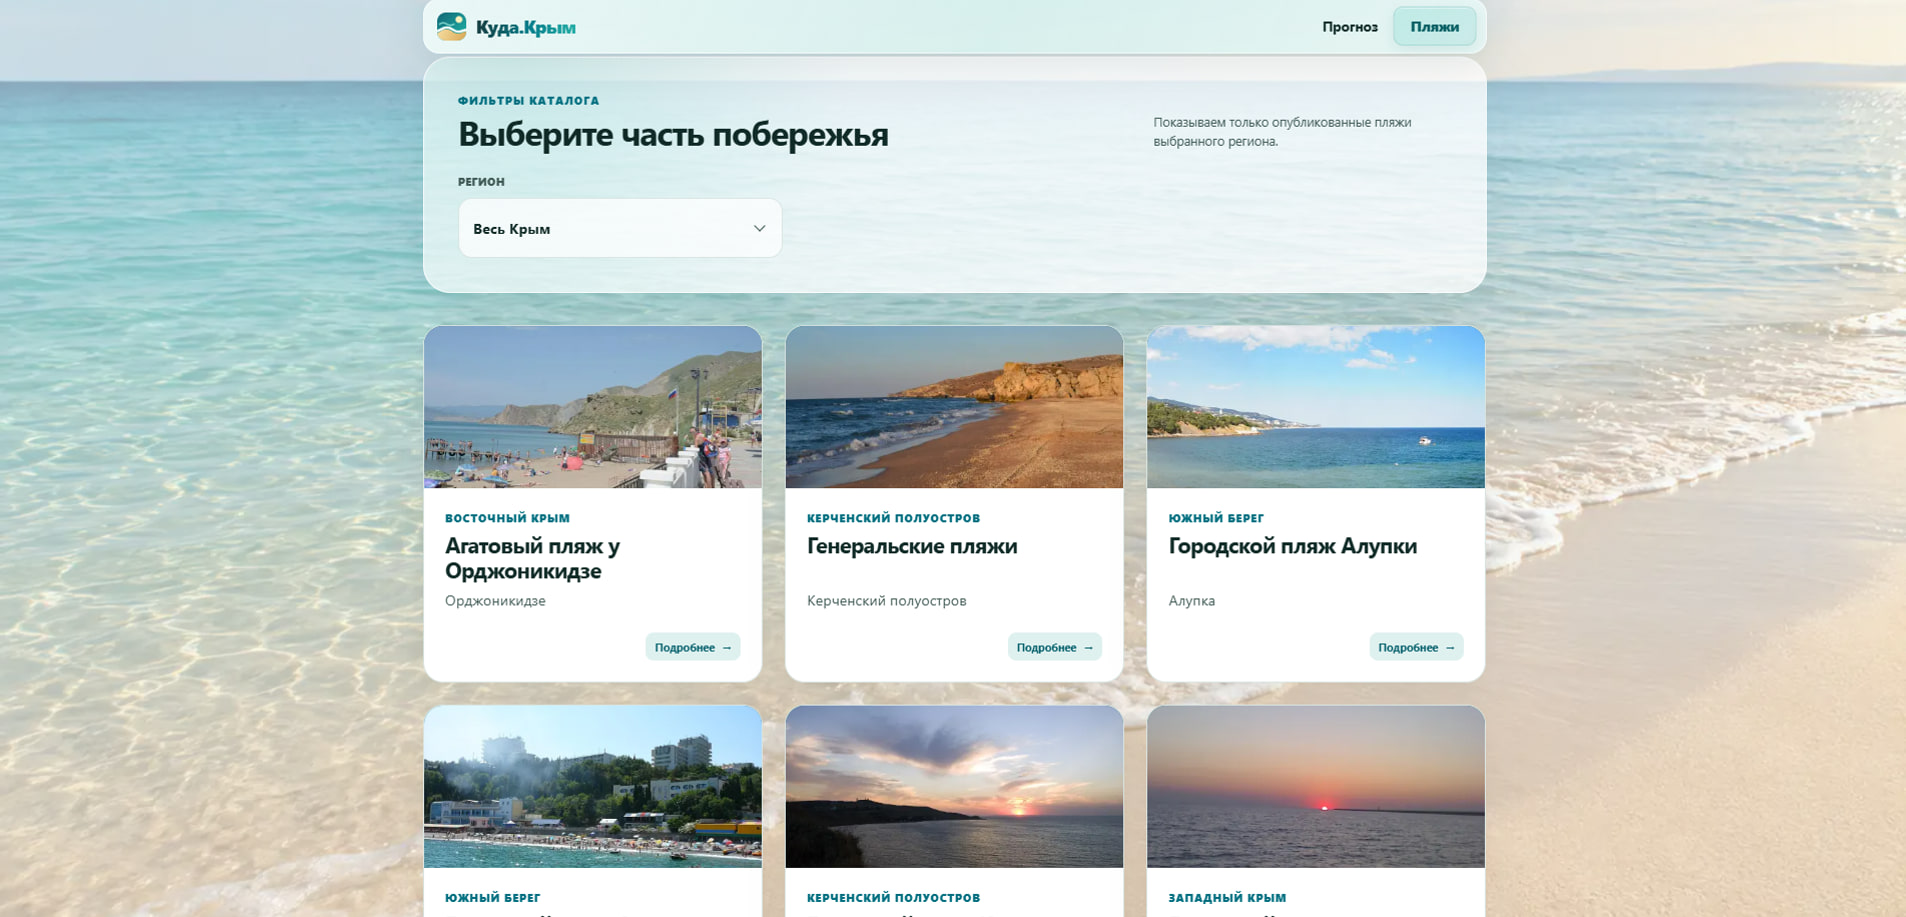Switch to the Пляжи navigation tab

(1434, 27)
